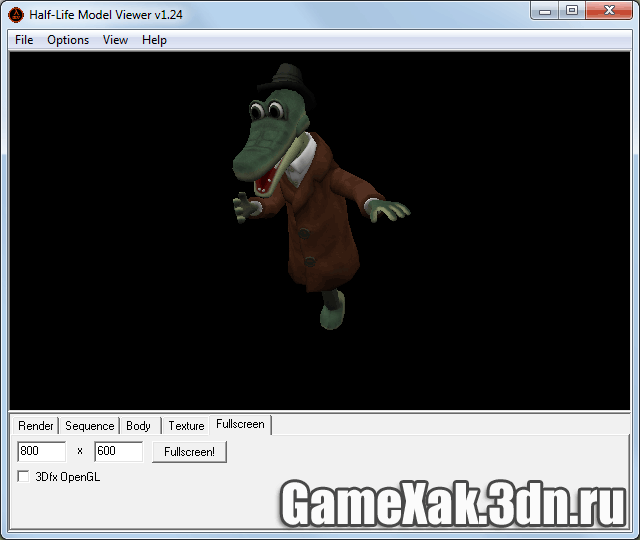Screen dimensions: 640x540
Task: Click the width field showing 800
Action: click(41, 451)
